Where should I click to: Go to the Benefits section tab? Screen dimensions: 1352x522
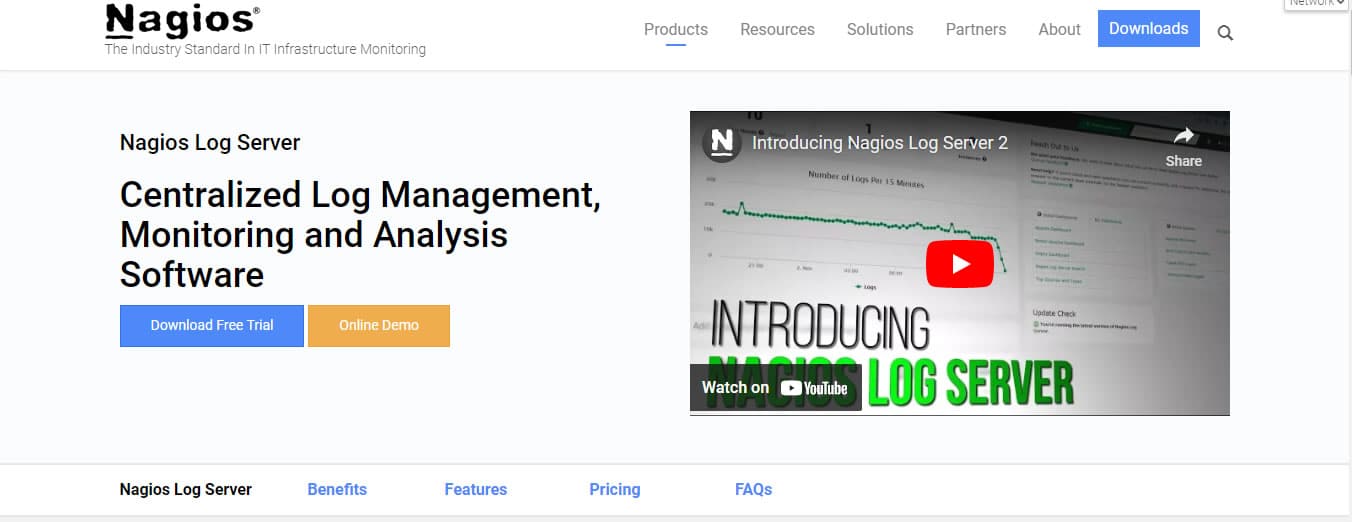pos(337,489)
